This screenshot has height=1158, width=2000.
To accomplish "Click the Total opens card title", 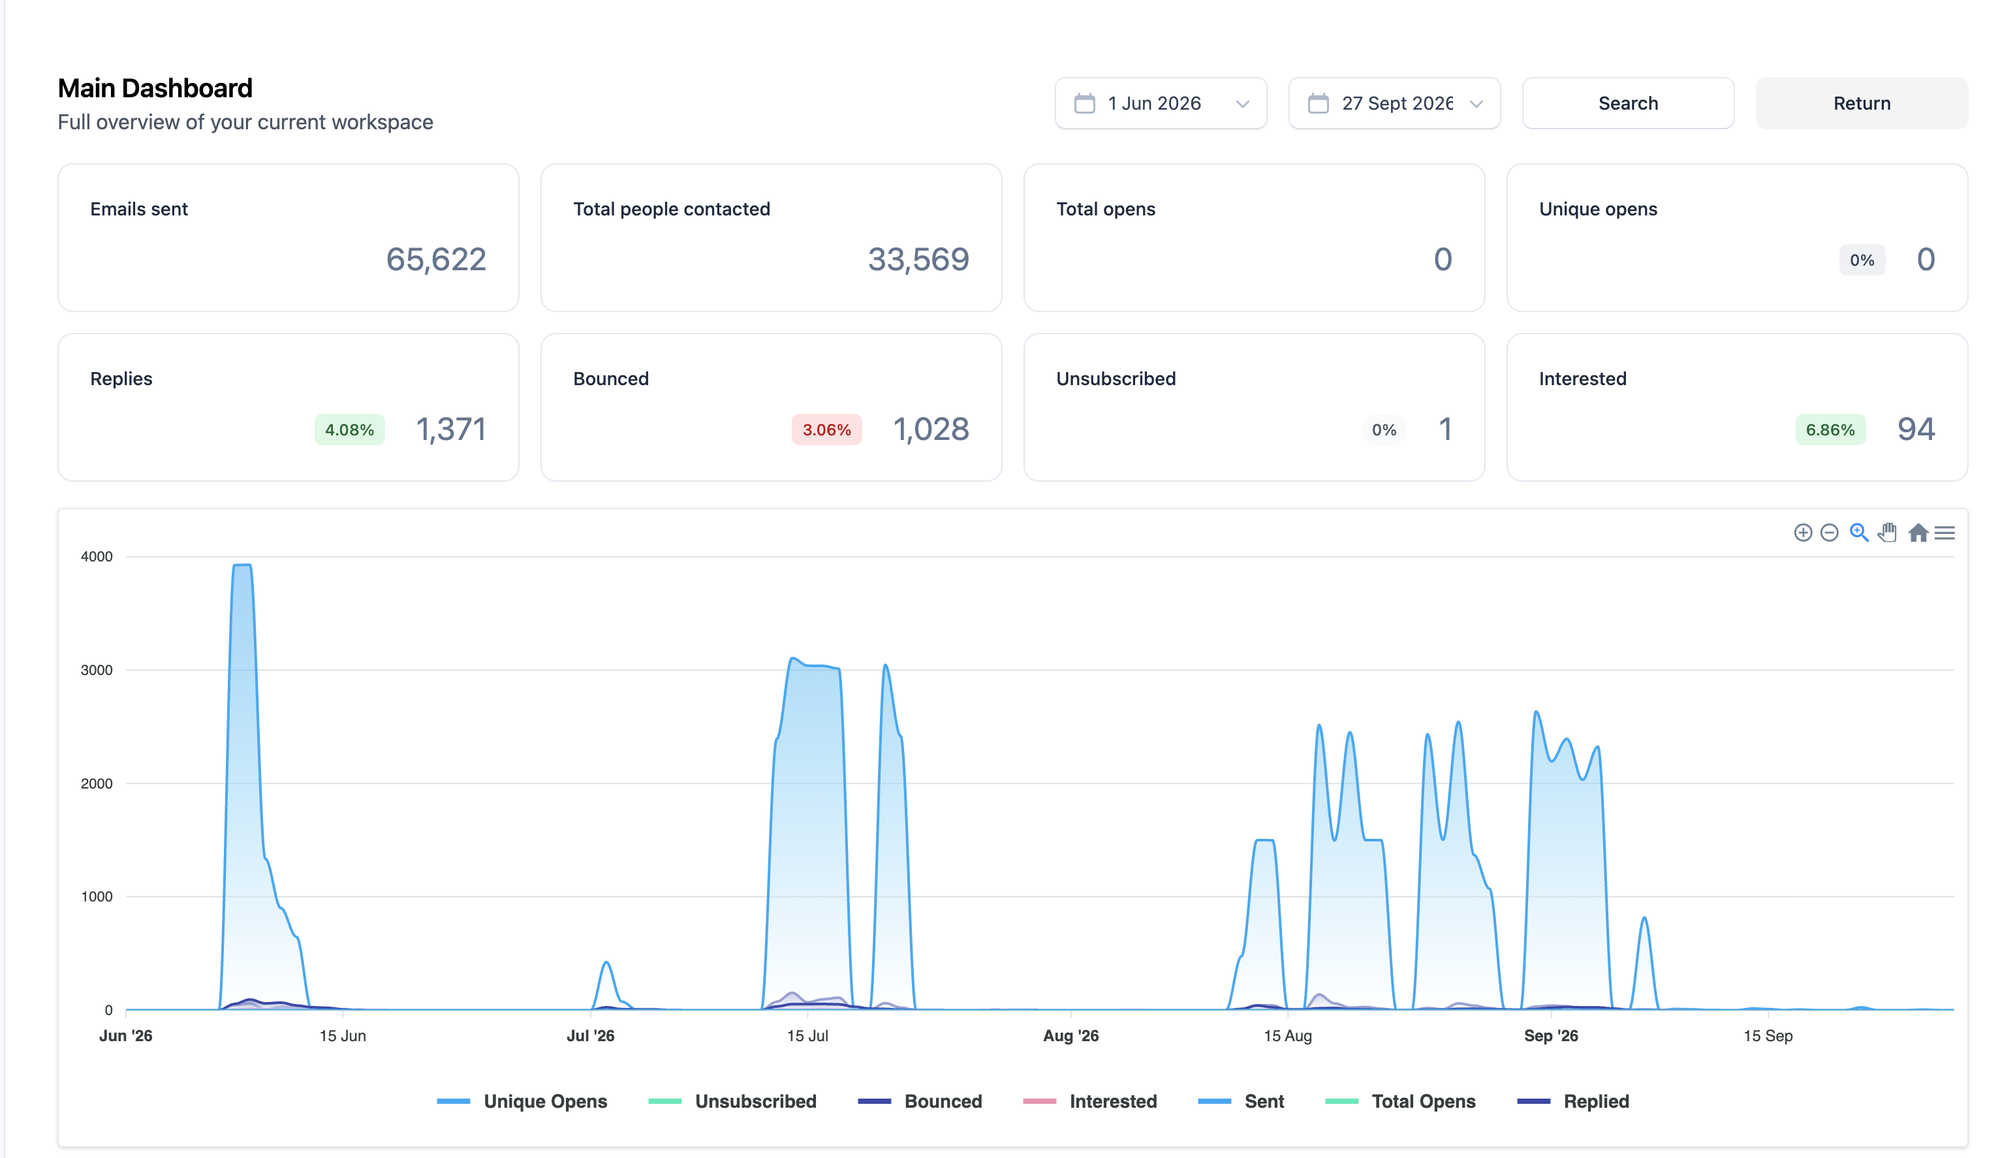I will click(x=1106, y=209).
